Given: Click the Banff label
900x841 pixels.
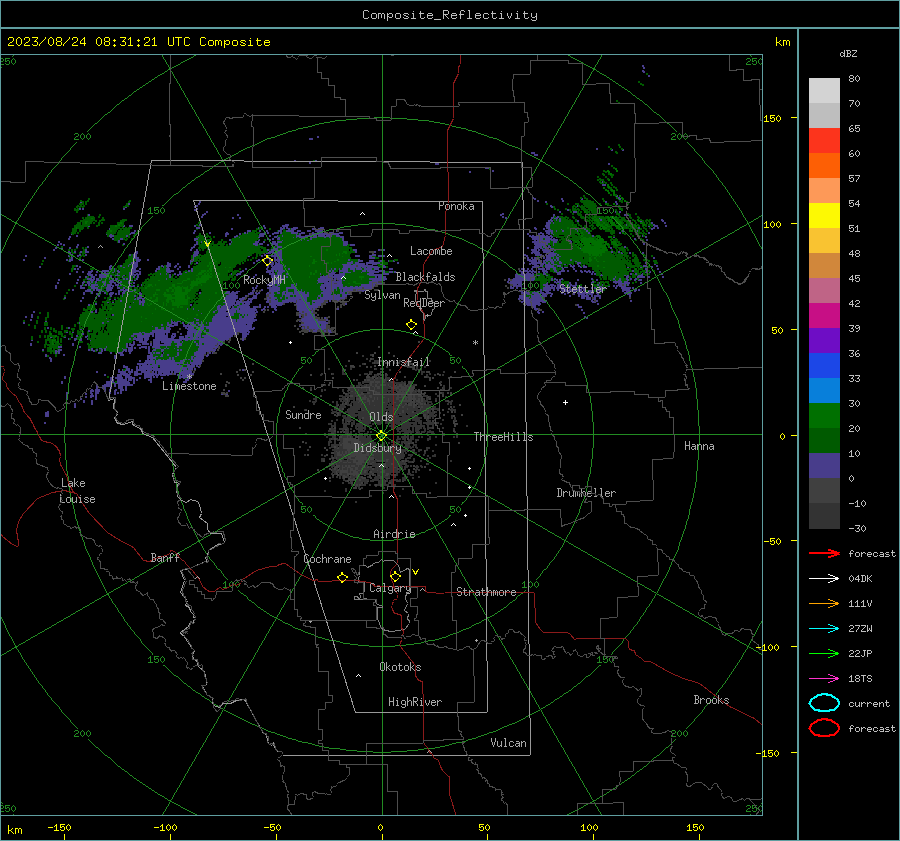Looking at the screenshot, I should point(165,558).
